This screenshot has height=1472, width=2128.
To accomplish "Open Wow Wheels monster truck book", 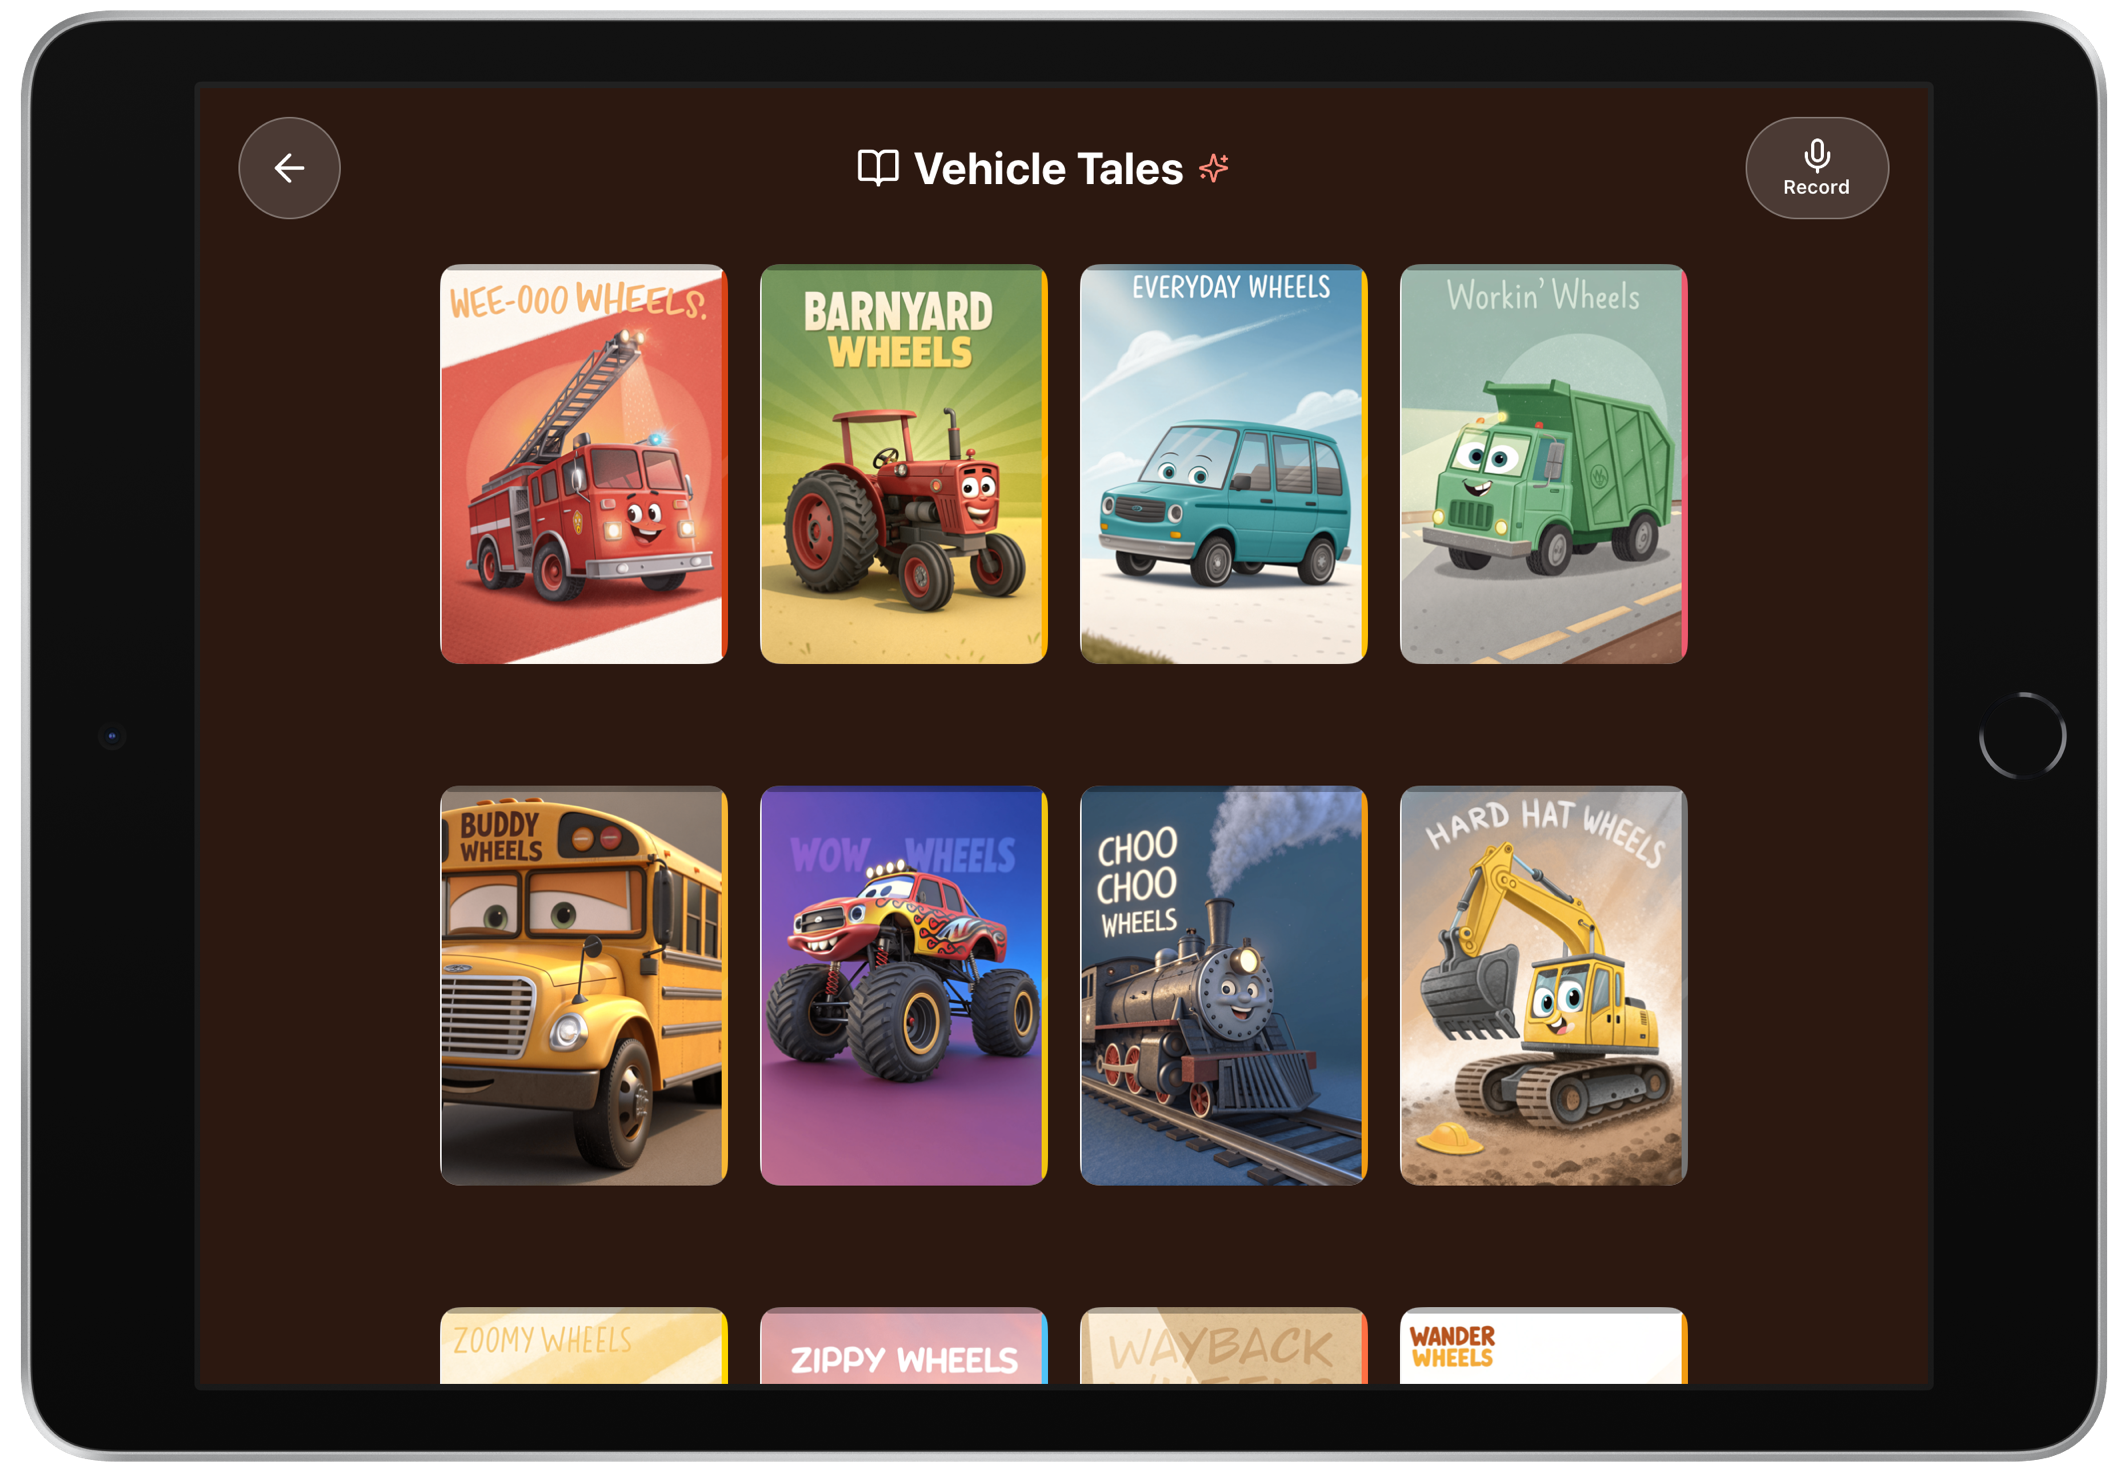I will [903, 986].
